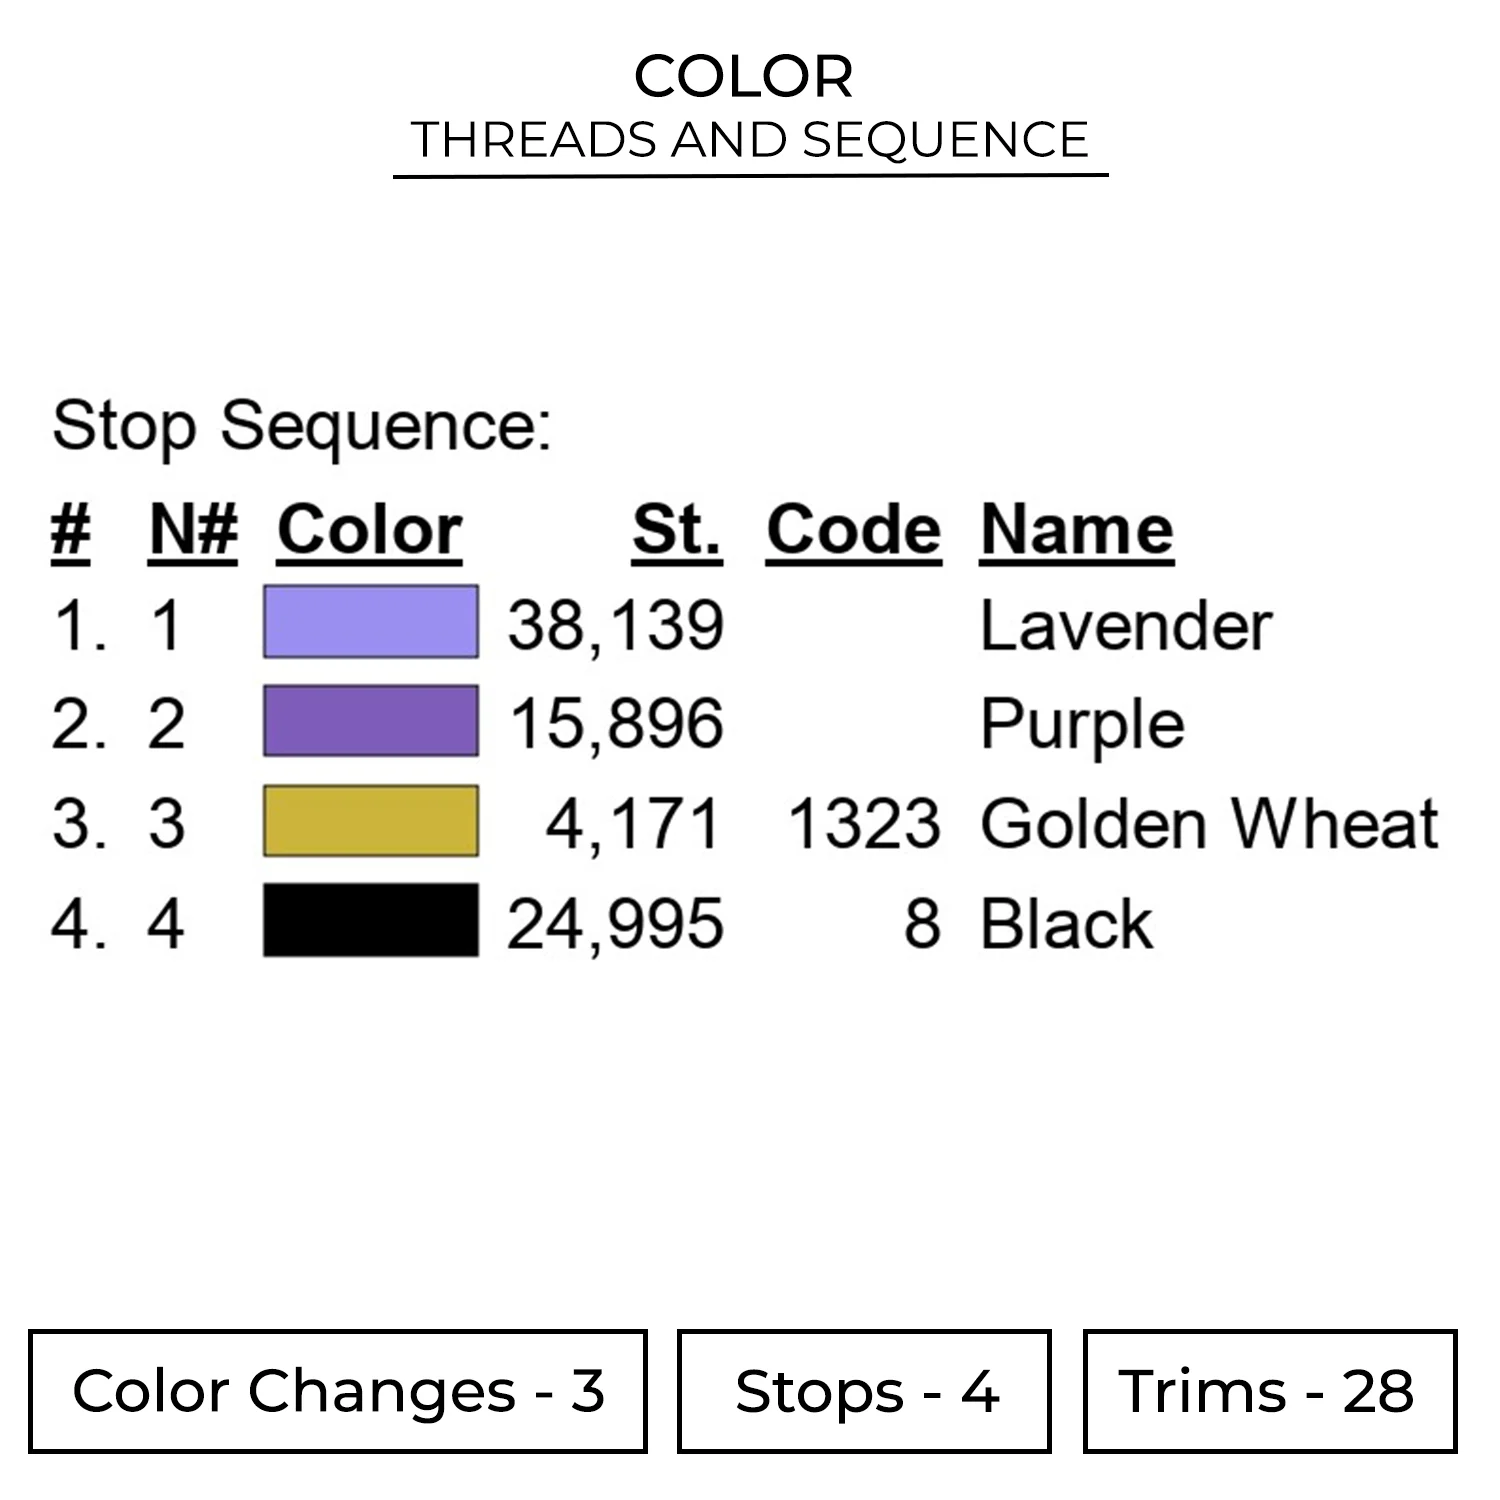Click the 'Trims - 28' box
The image size is (1500, 1500).
[1269, 1391]
